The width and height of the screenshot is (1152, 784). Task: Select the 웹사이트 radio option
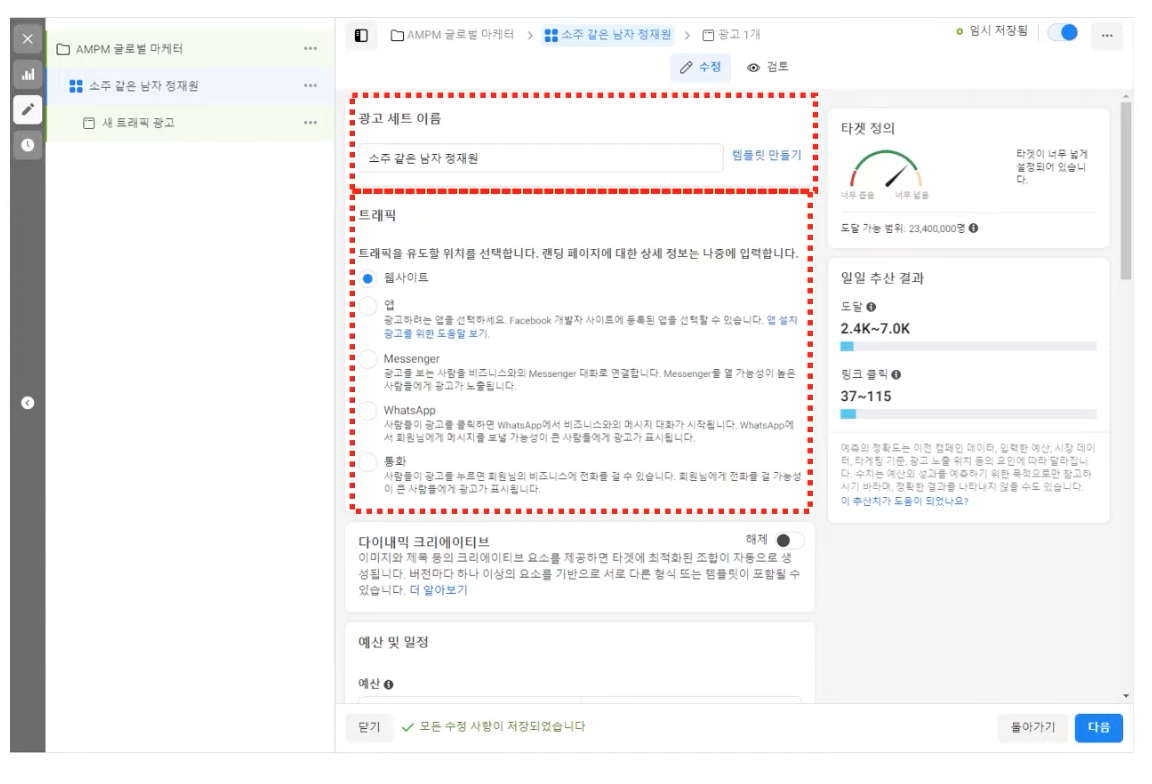click(368, 278)
